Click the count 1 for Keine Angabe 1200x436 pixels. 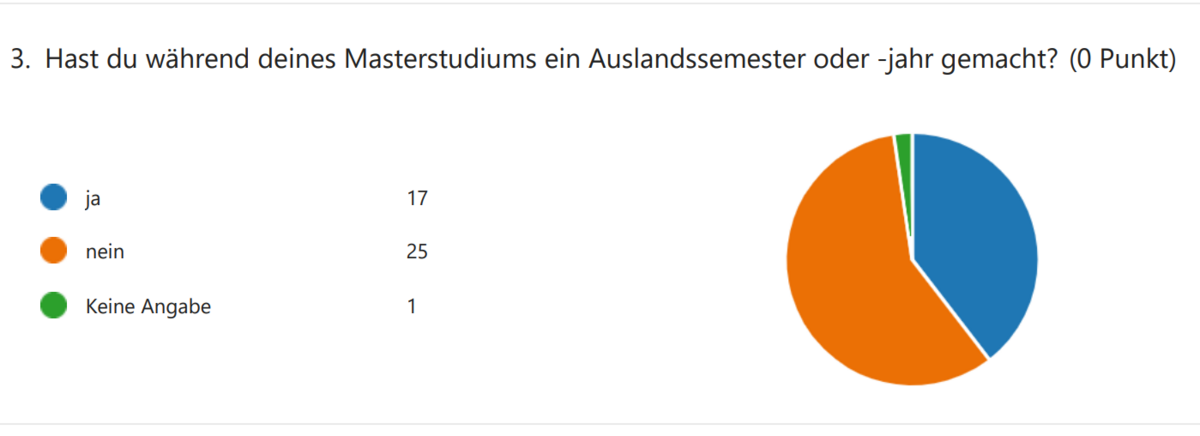[411, 307]
